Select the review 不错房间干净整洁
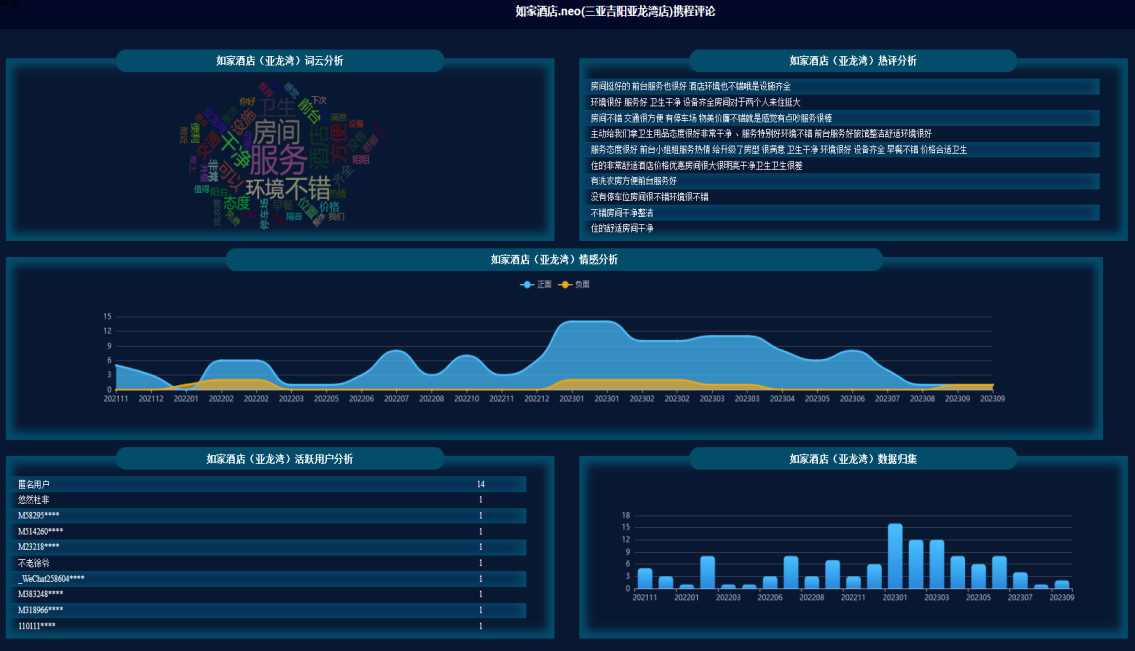Screen dimensions: 1135x651 point(622,213)
